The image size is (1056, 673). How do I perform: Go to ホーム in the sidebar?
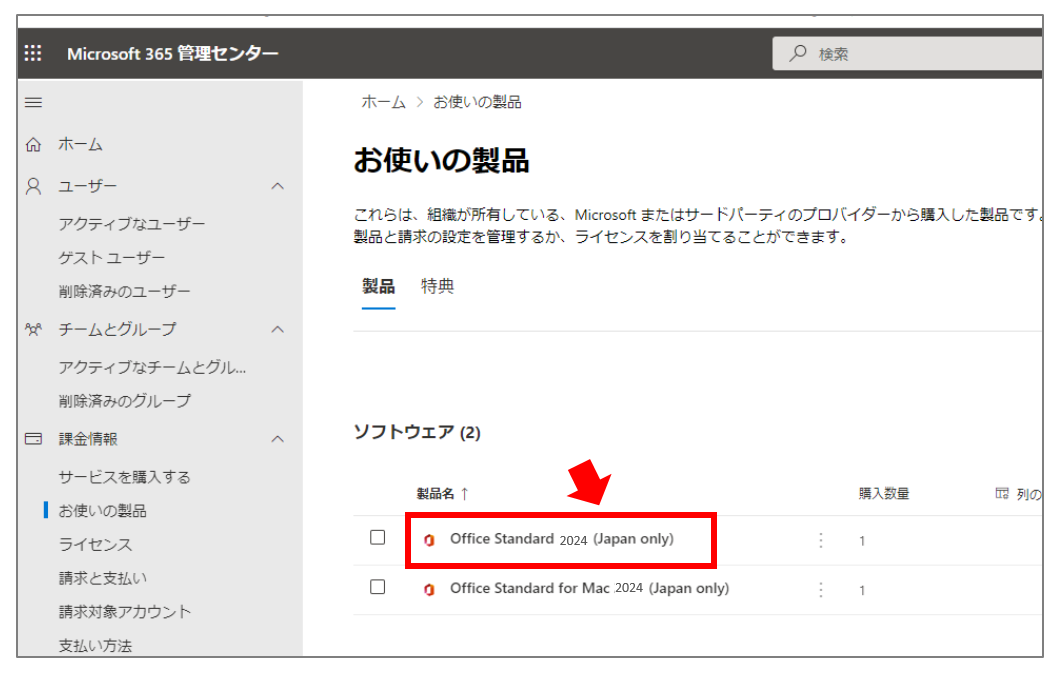[x=80, y=145]
